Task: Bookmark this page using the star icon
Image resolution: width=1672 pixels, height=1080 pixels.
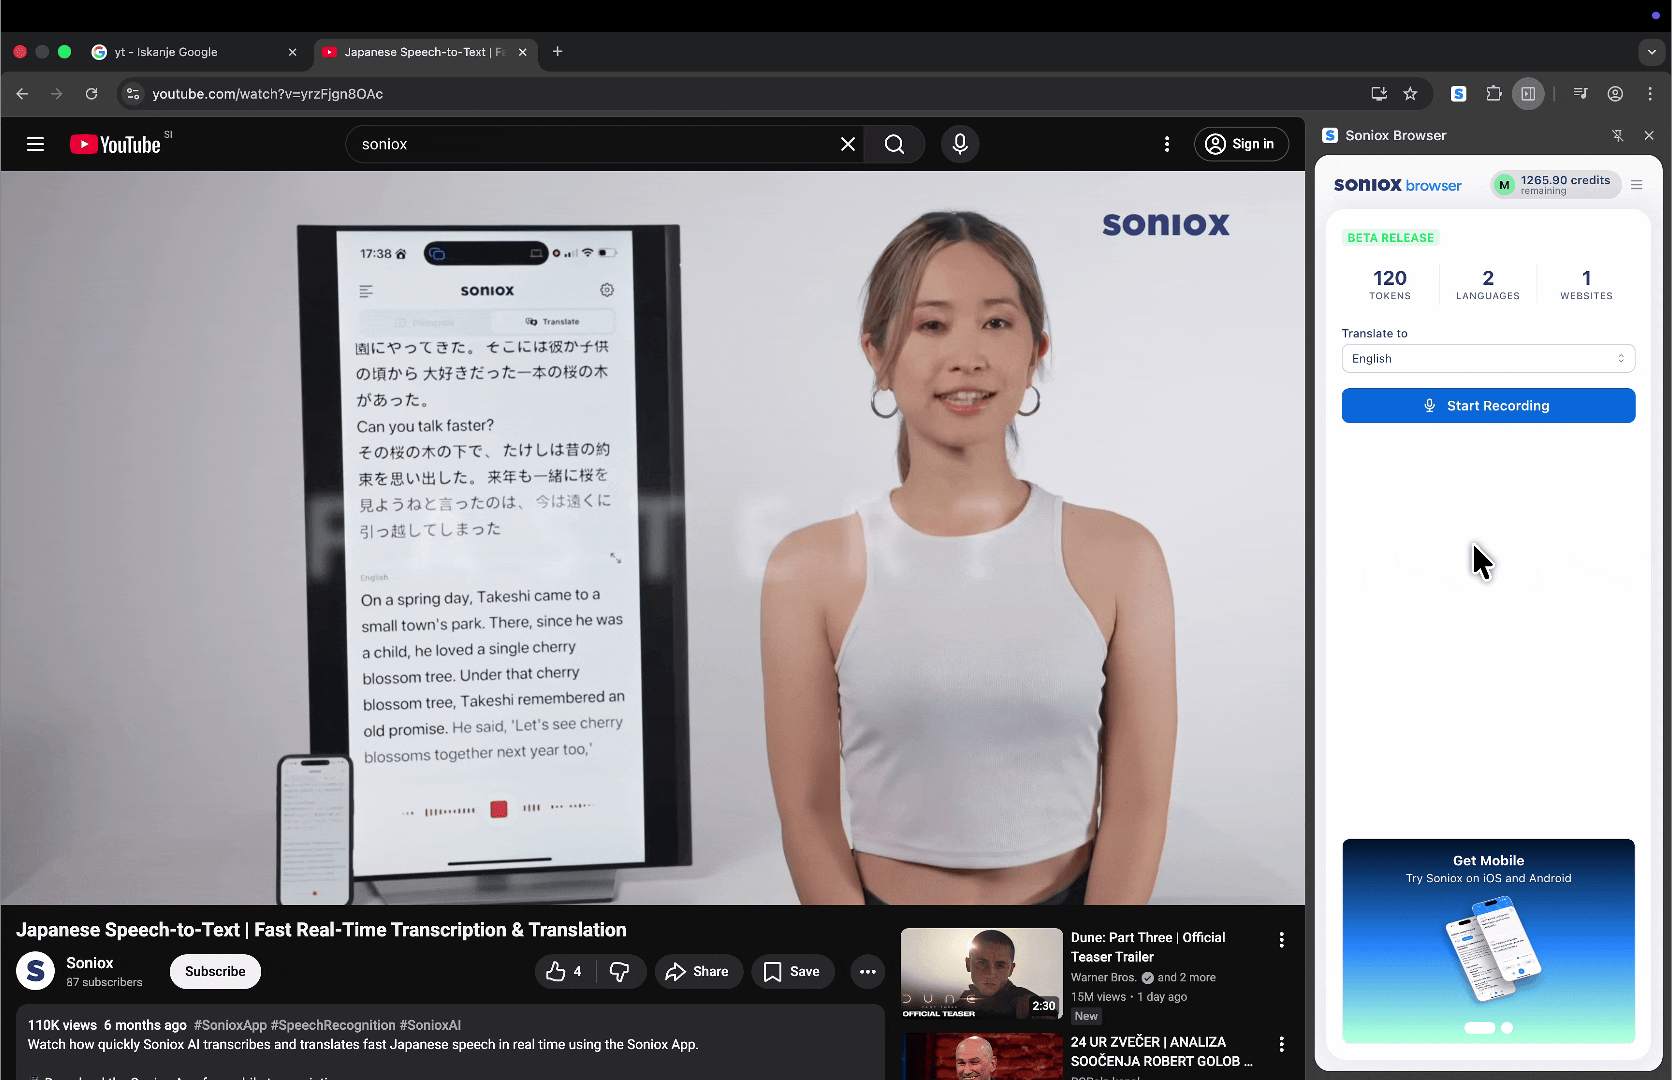Action: (1410, 93)
